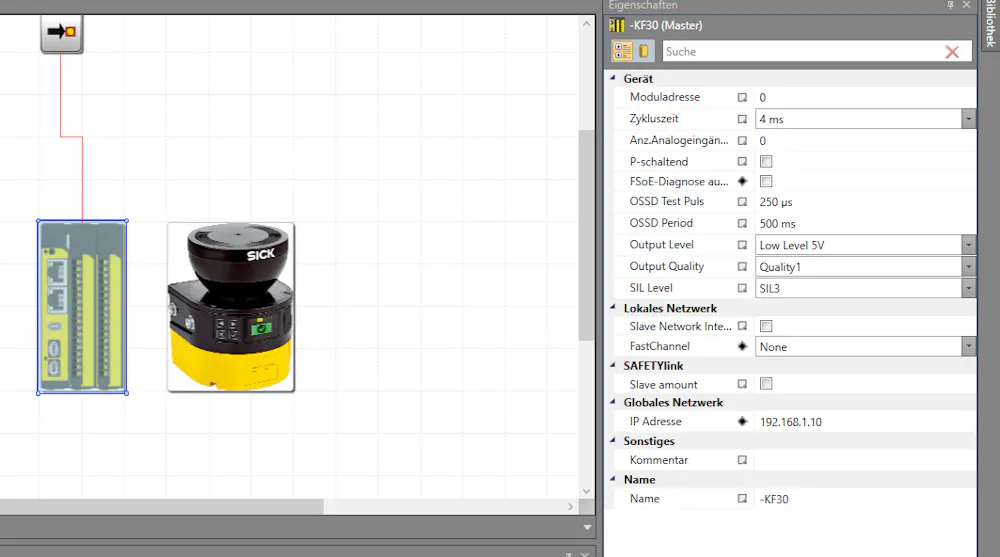Pin the Eigenschaften panel
Screen dimensions: 1000x557
(x=950, y=5)
